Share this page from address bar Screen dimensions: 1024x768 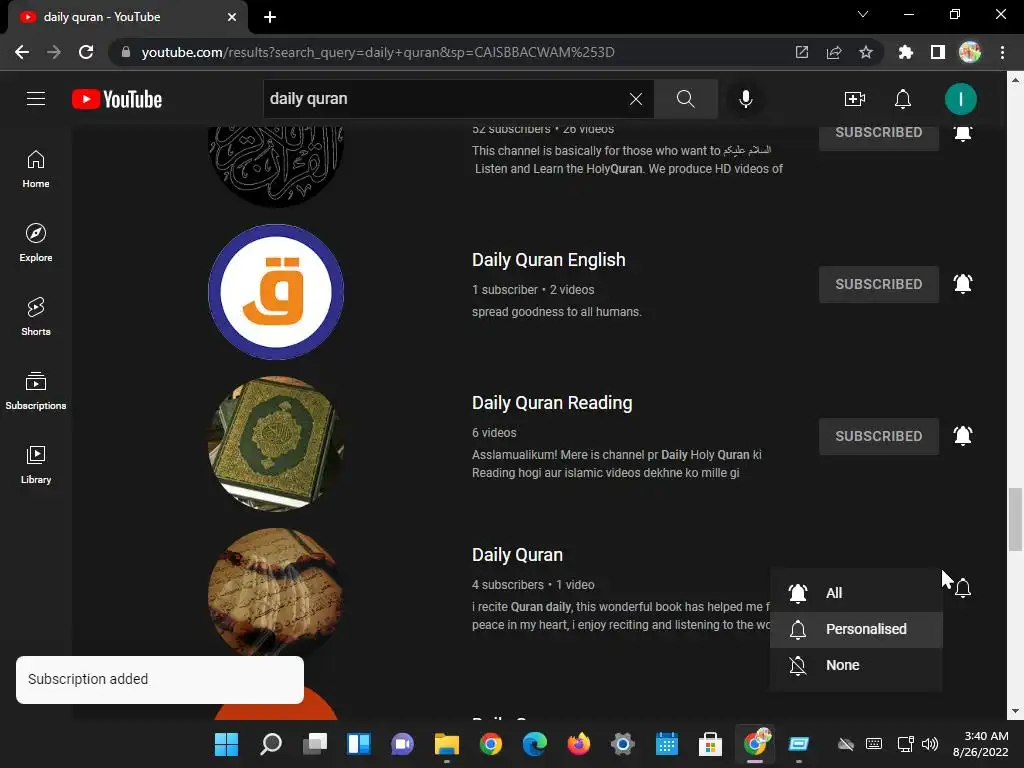[833, 52]
